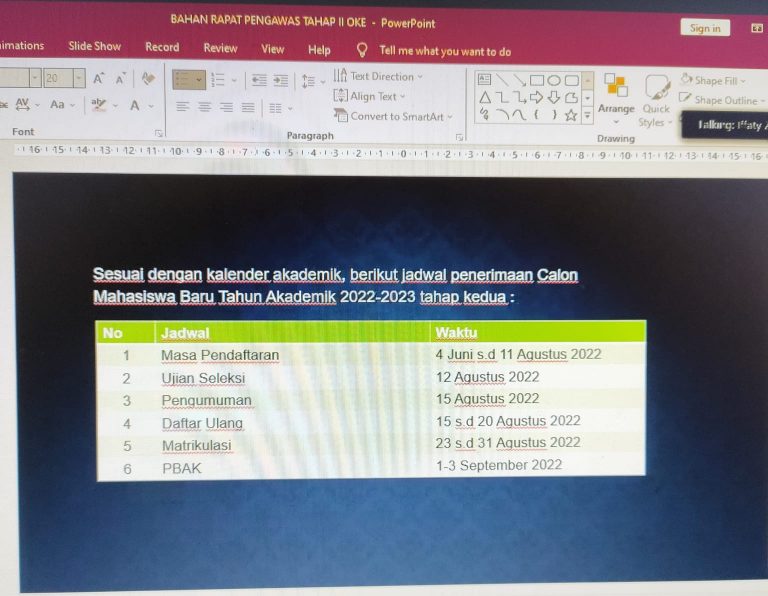Select the Triangle shape
The width and height of the screenshot is (768, 596).
pos(485,97)
